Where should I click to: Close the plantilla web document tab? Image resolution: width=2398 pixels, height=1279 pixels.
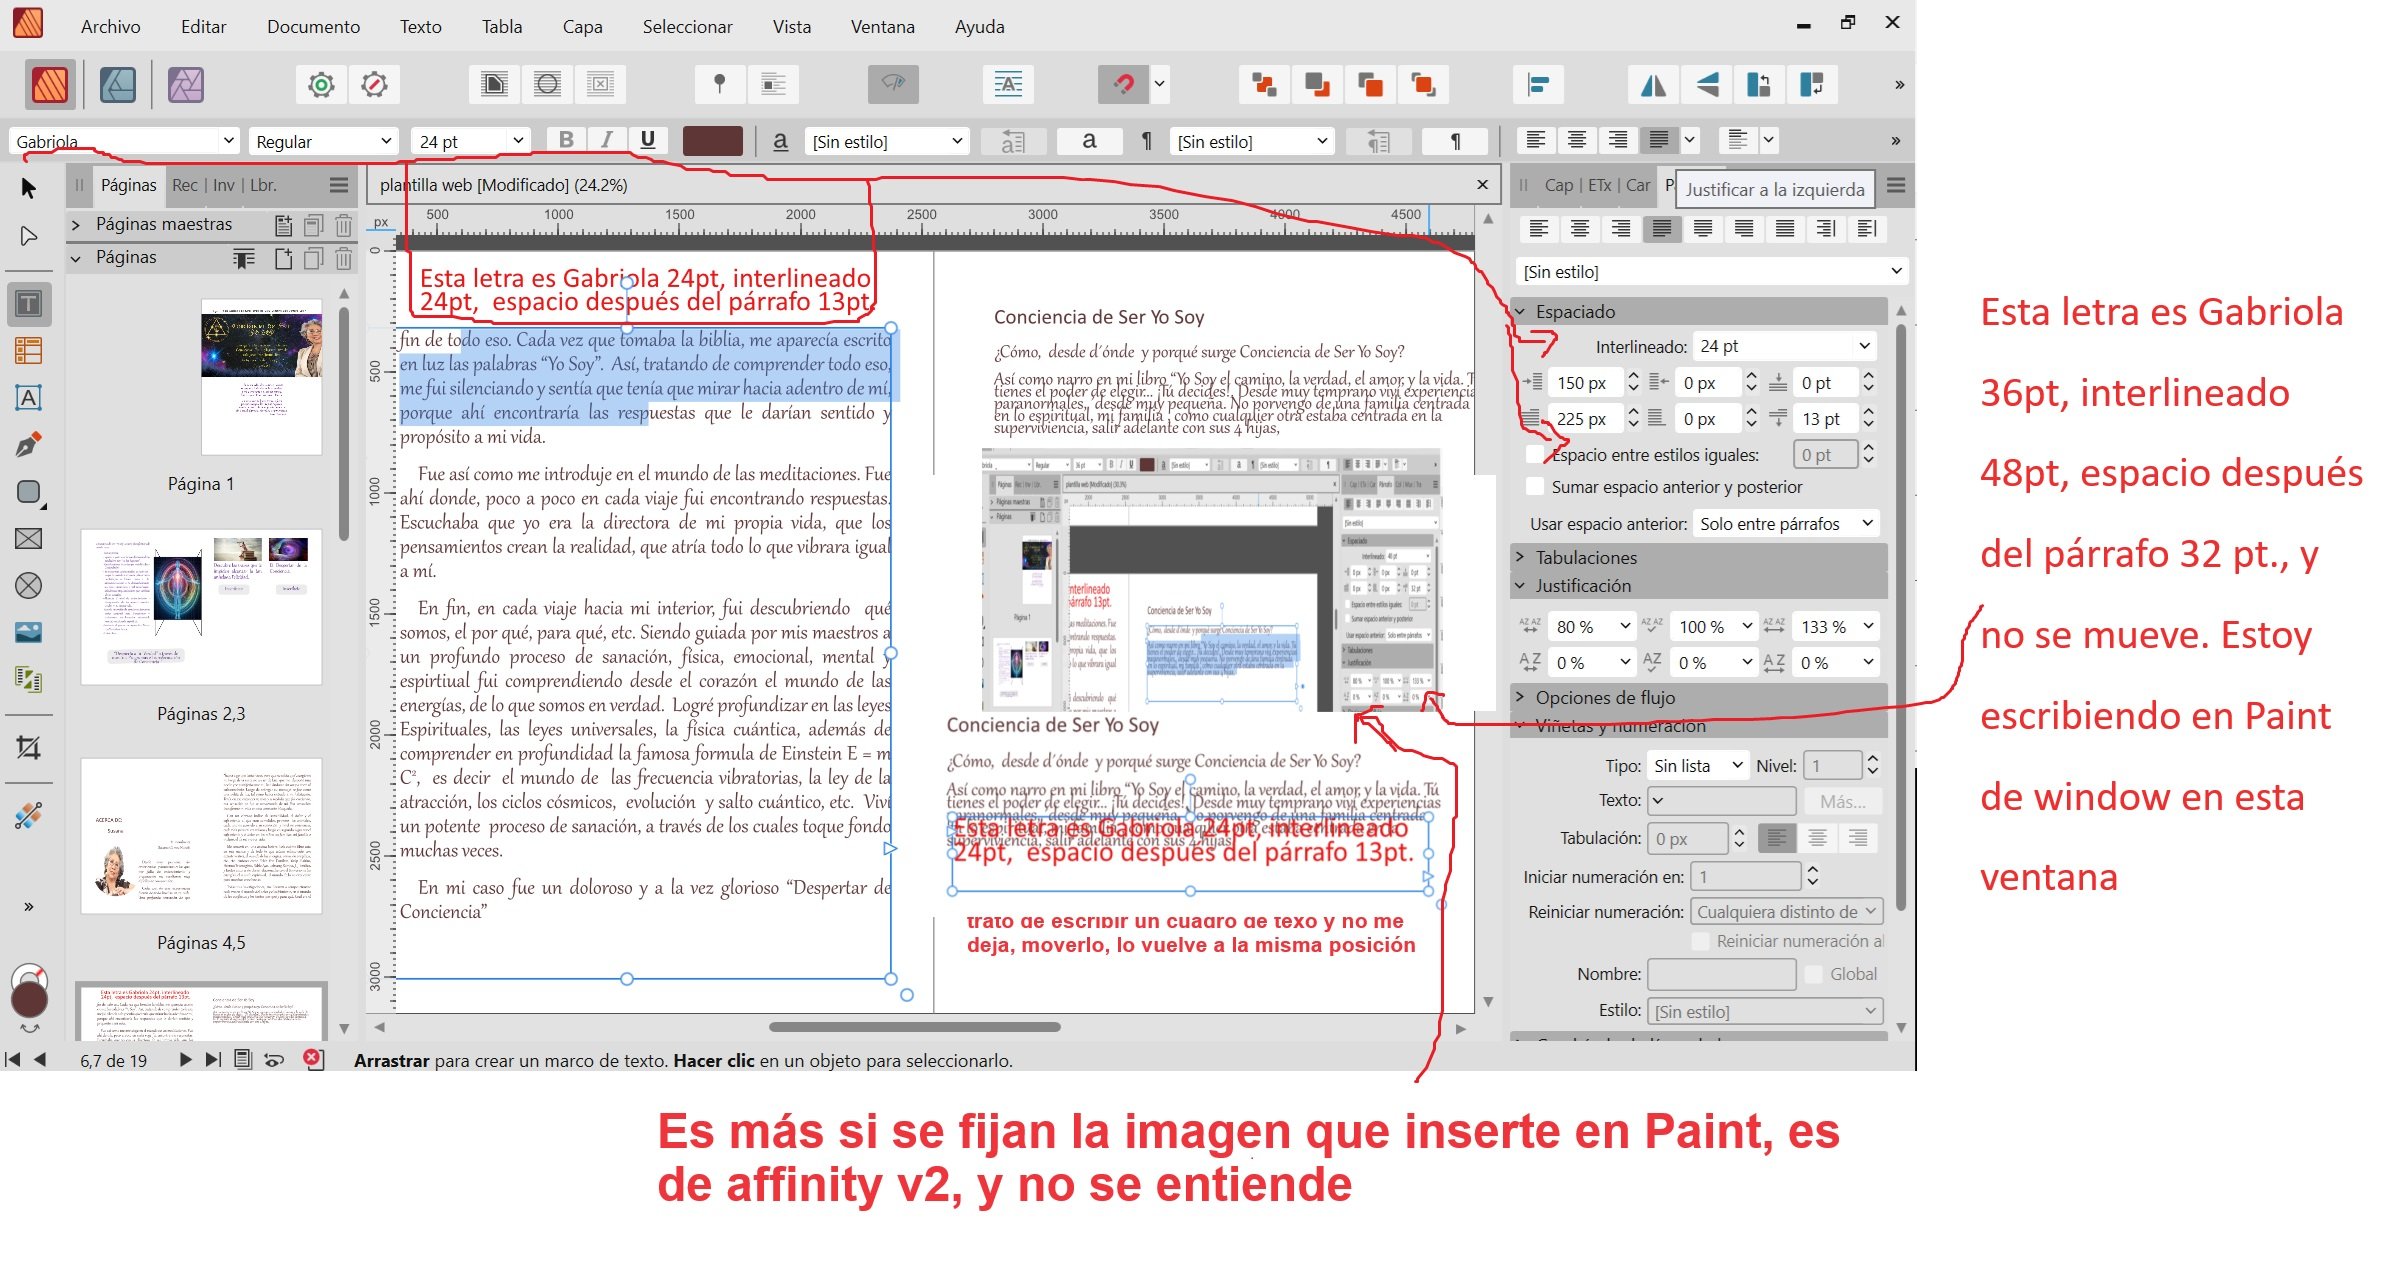(x=1482, y=185)
